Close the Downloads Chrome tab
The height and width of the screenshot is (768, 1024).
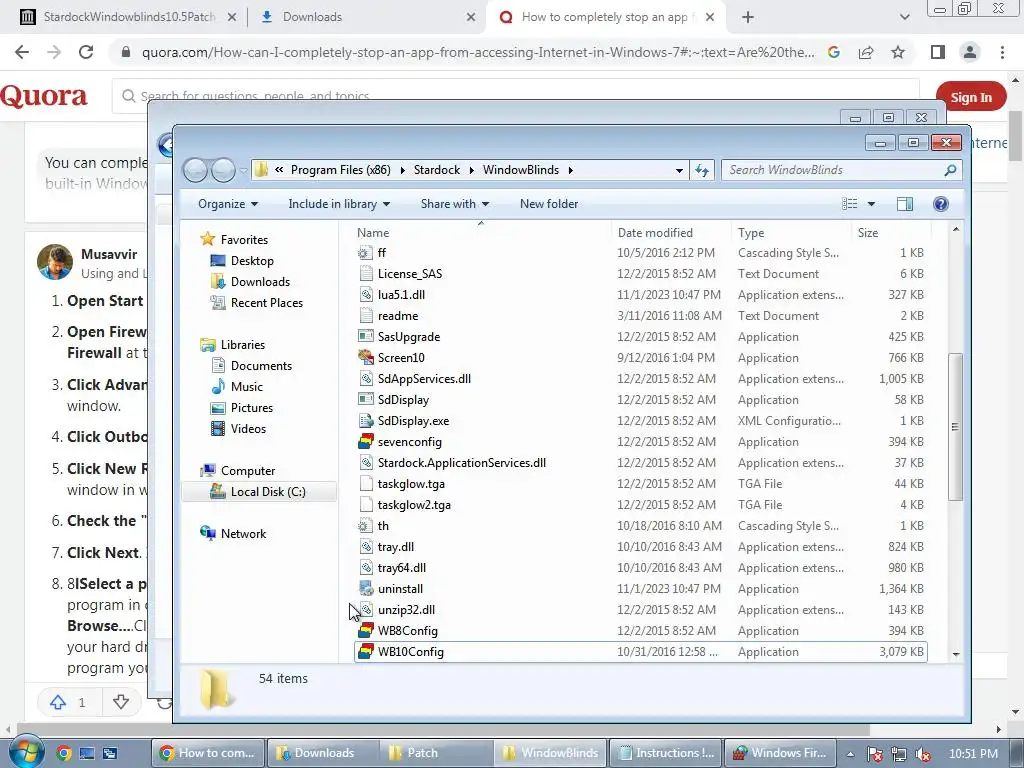click(x=471, y=18)
